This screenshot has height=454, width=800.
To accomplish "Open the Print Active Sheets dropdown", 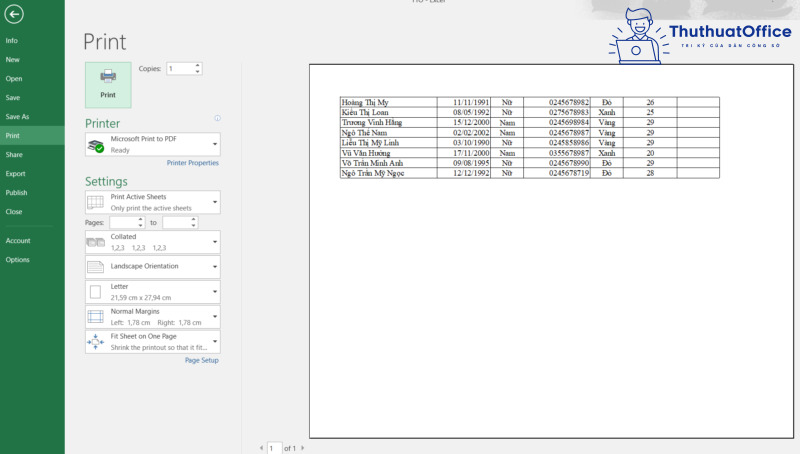I will pyautogui.click(x=215, y=202).
